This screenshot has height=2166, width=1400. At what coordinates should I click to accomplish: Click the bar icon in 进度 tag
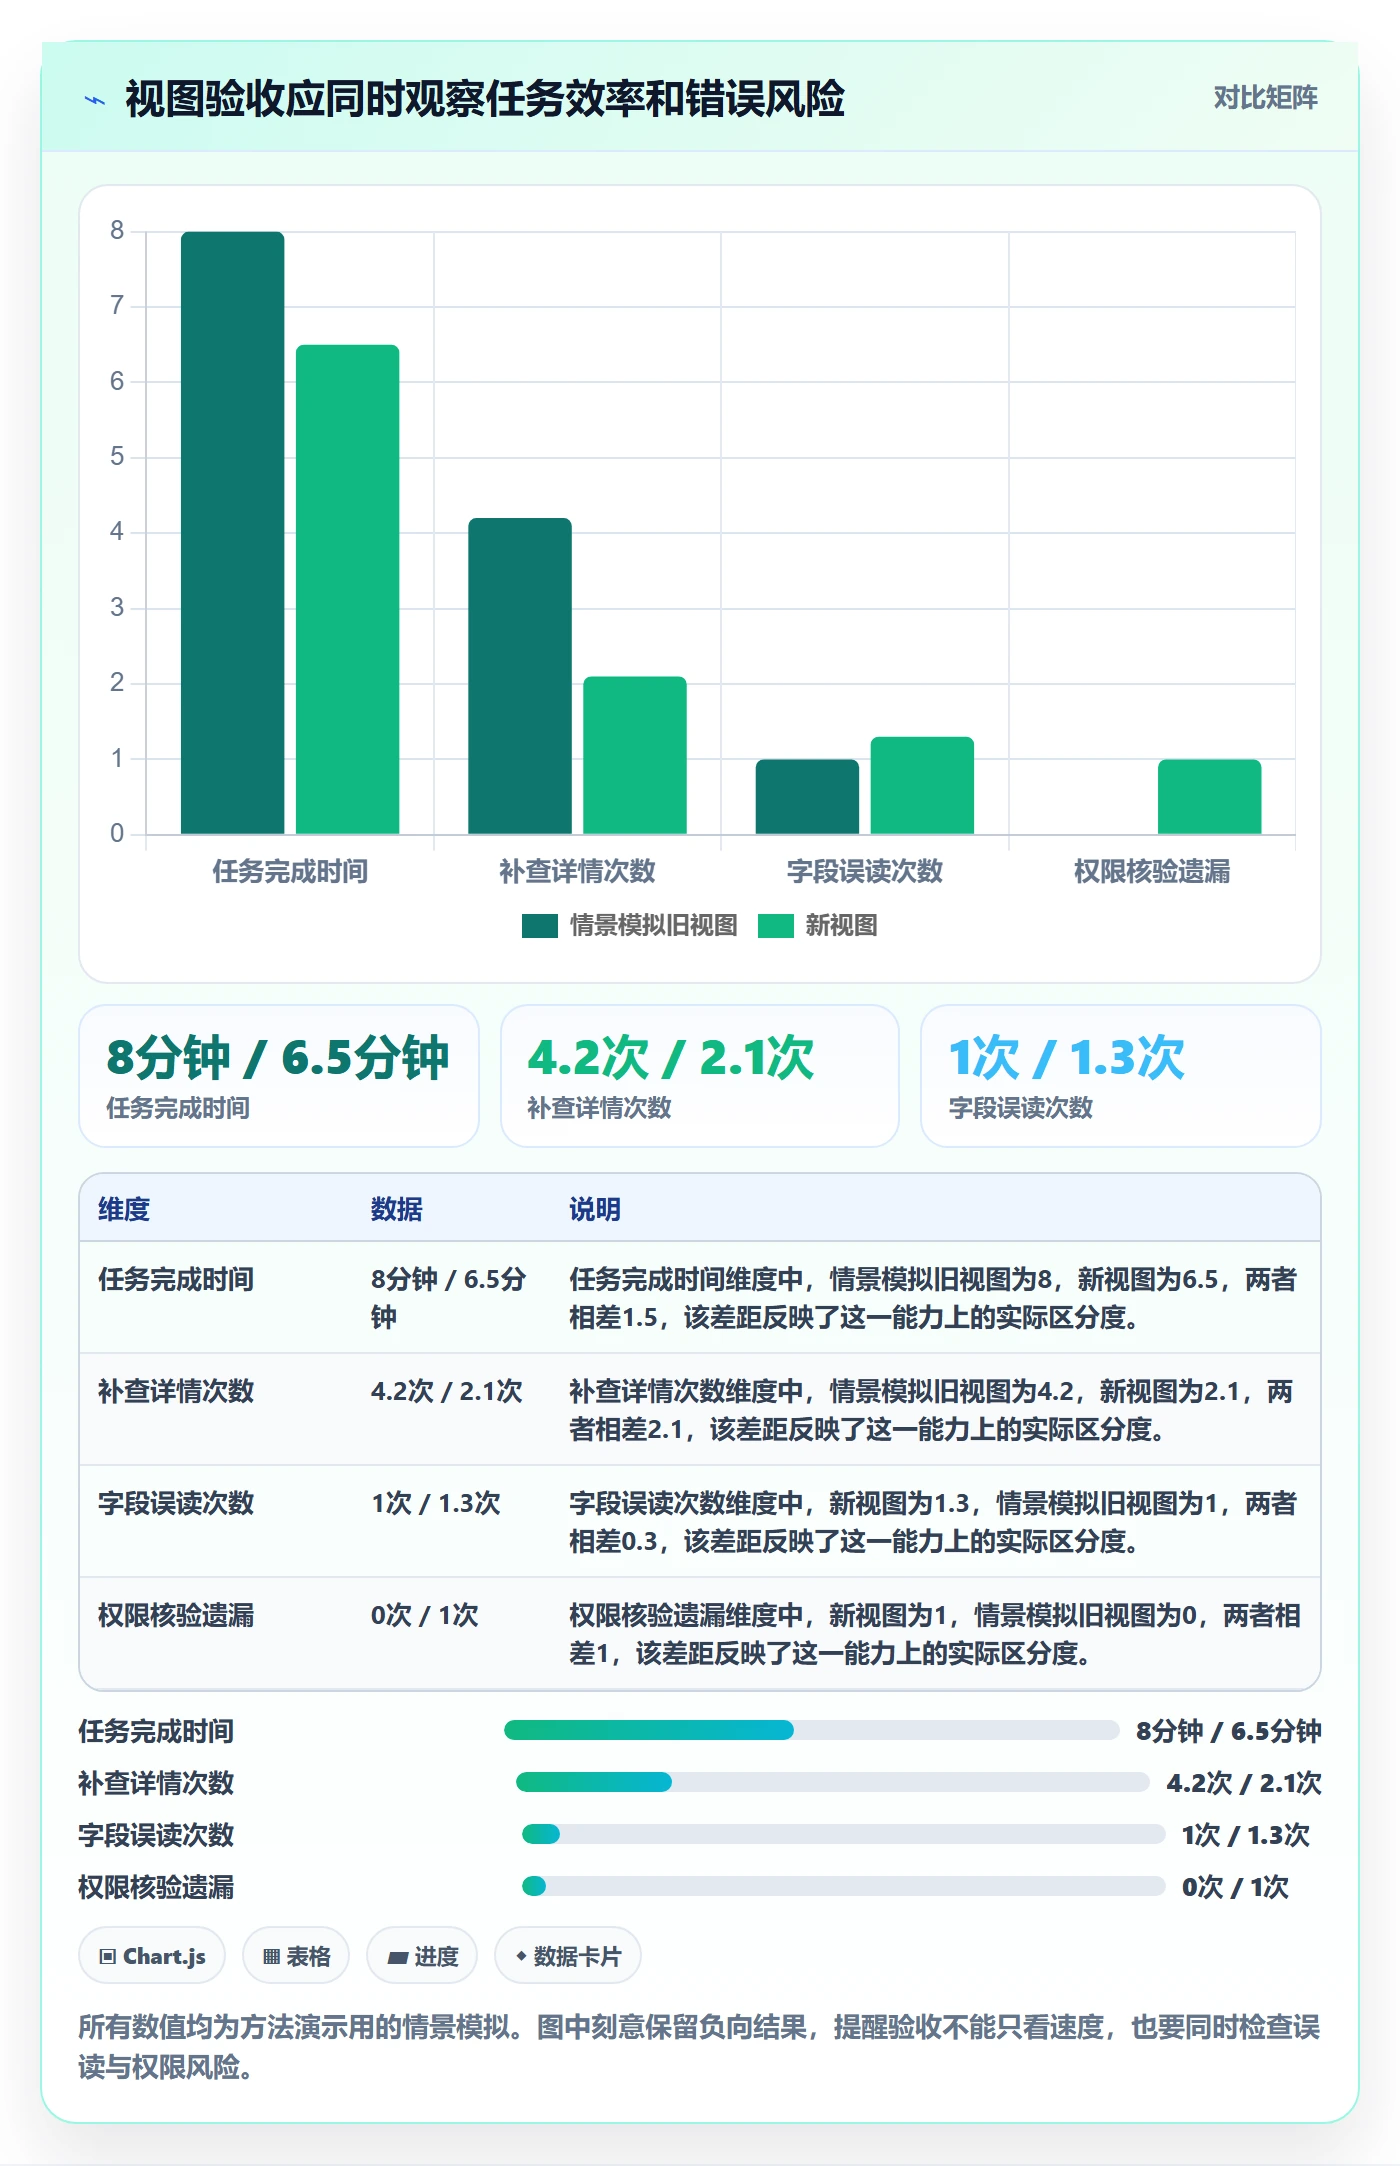398,1958
